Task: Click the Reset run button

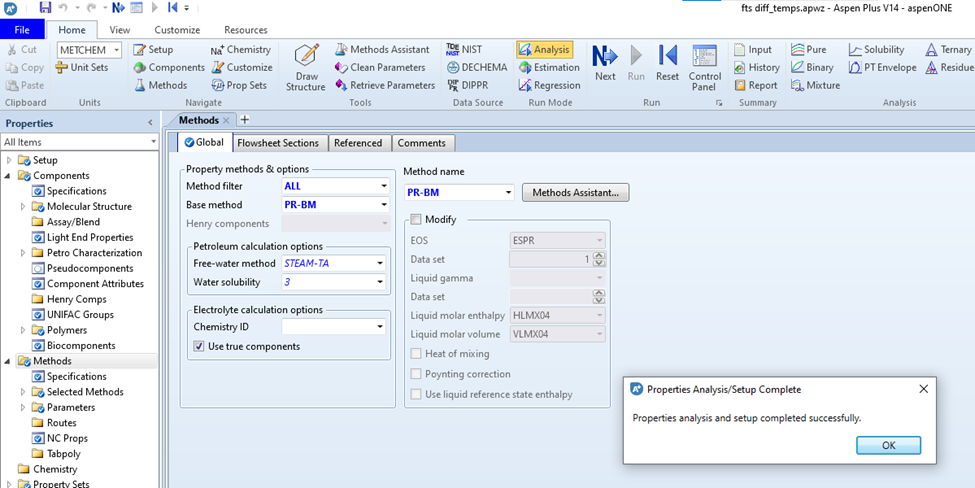Action: click(667, 63)
